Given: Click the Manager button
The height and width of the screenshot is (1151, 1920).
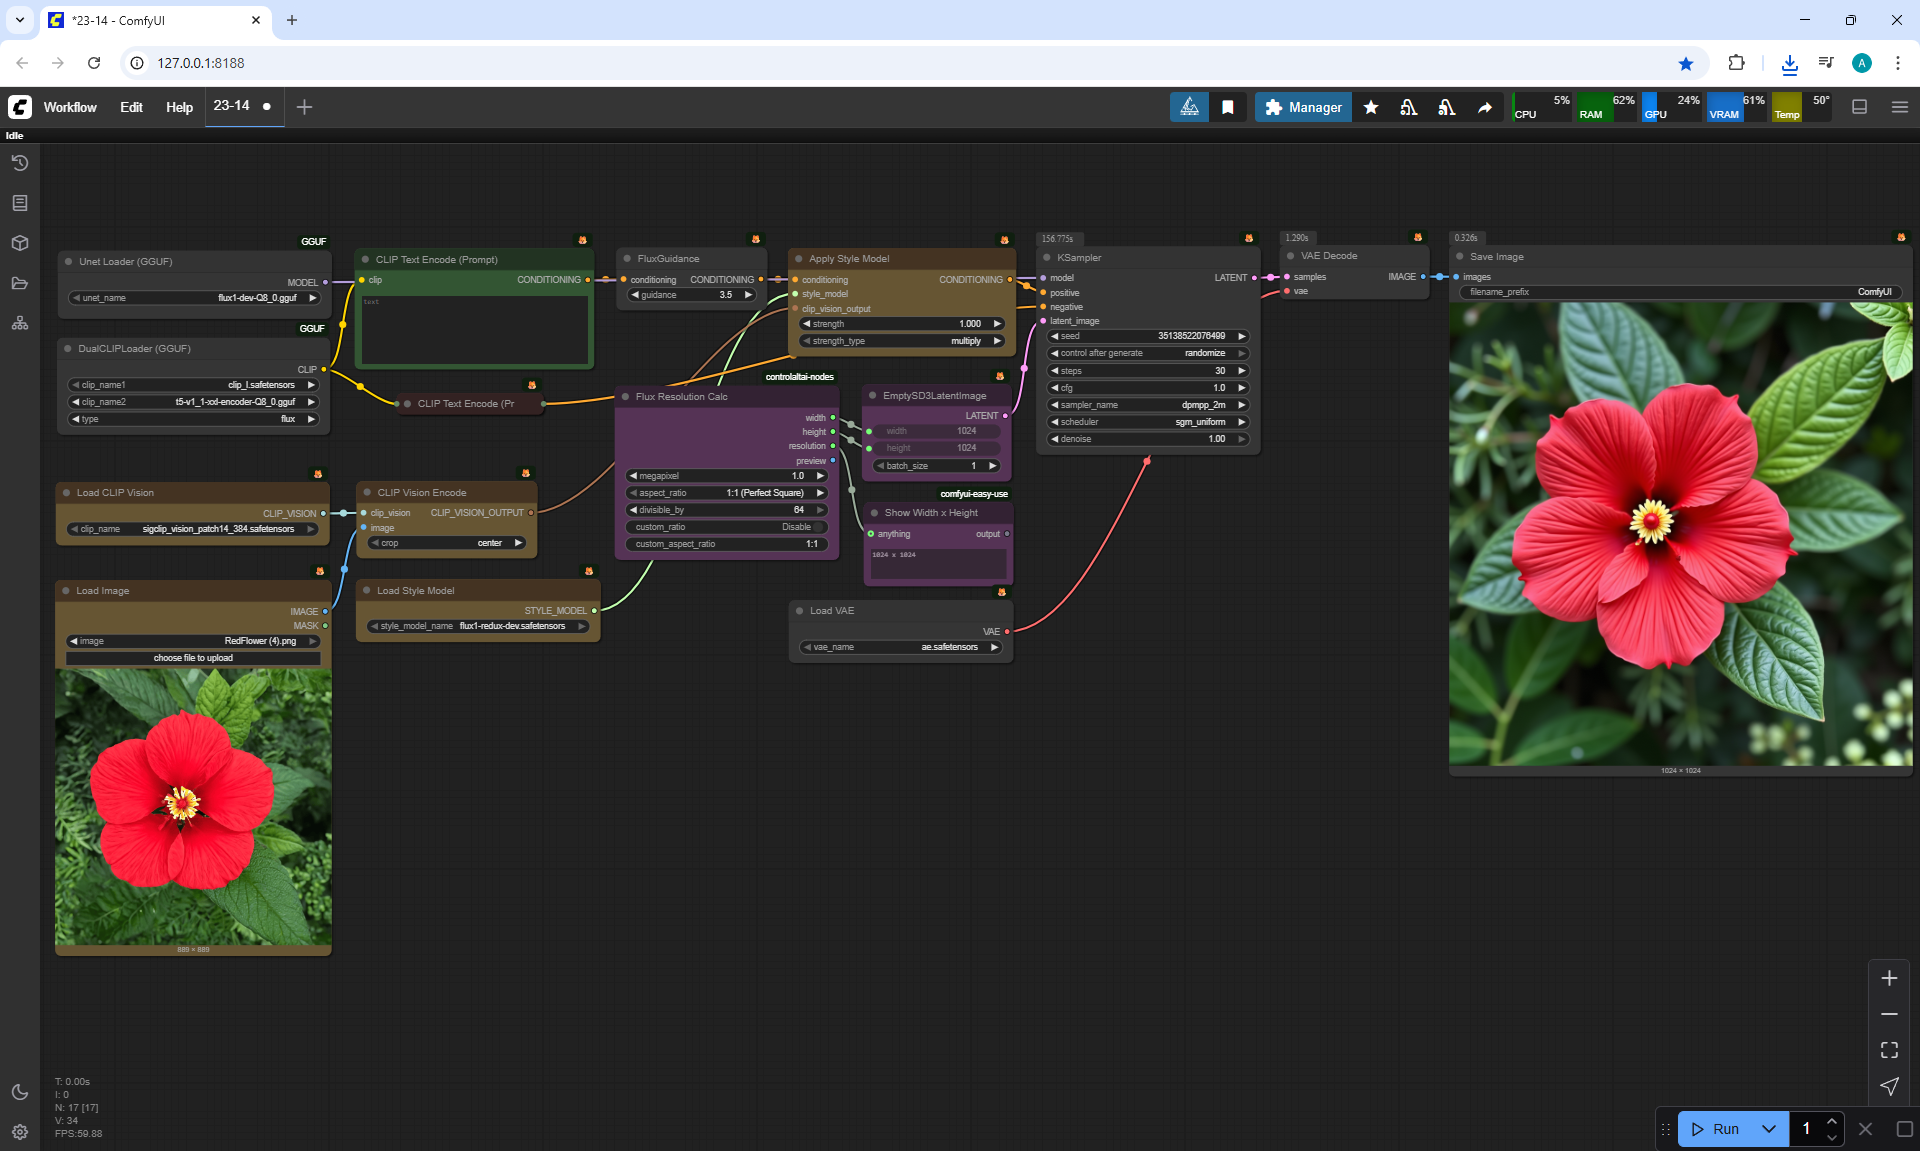Looking at the screenshot, I should 1303,107.
